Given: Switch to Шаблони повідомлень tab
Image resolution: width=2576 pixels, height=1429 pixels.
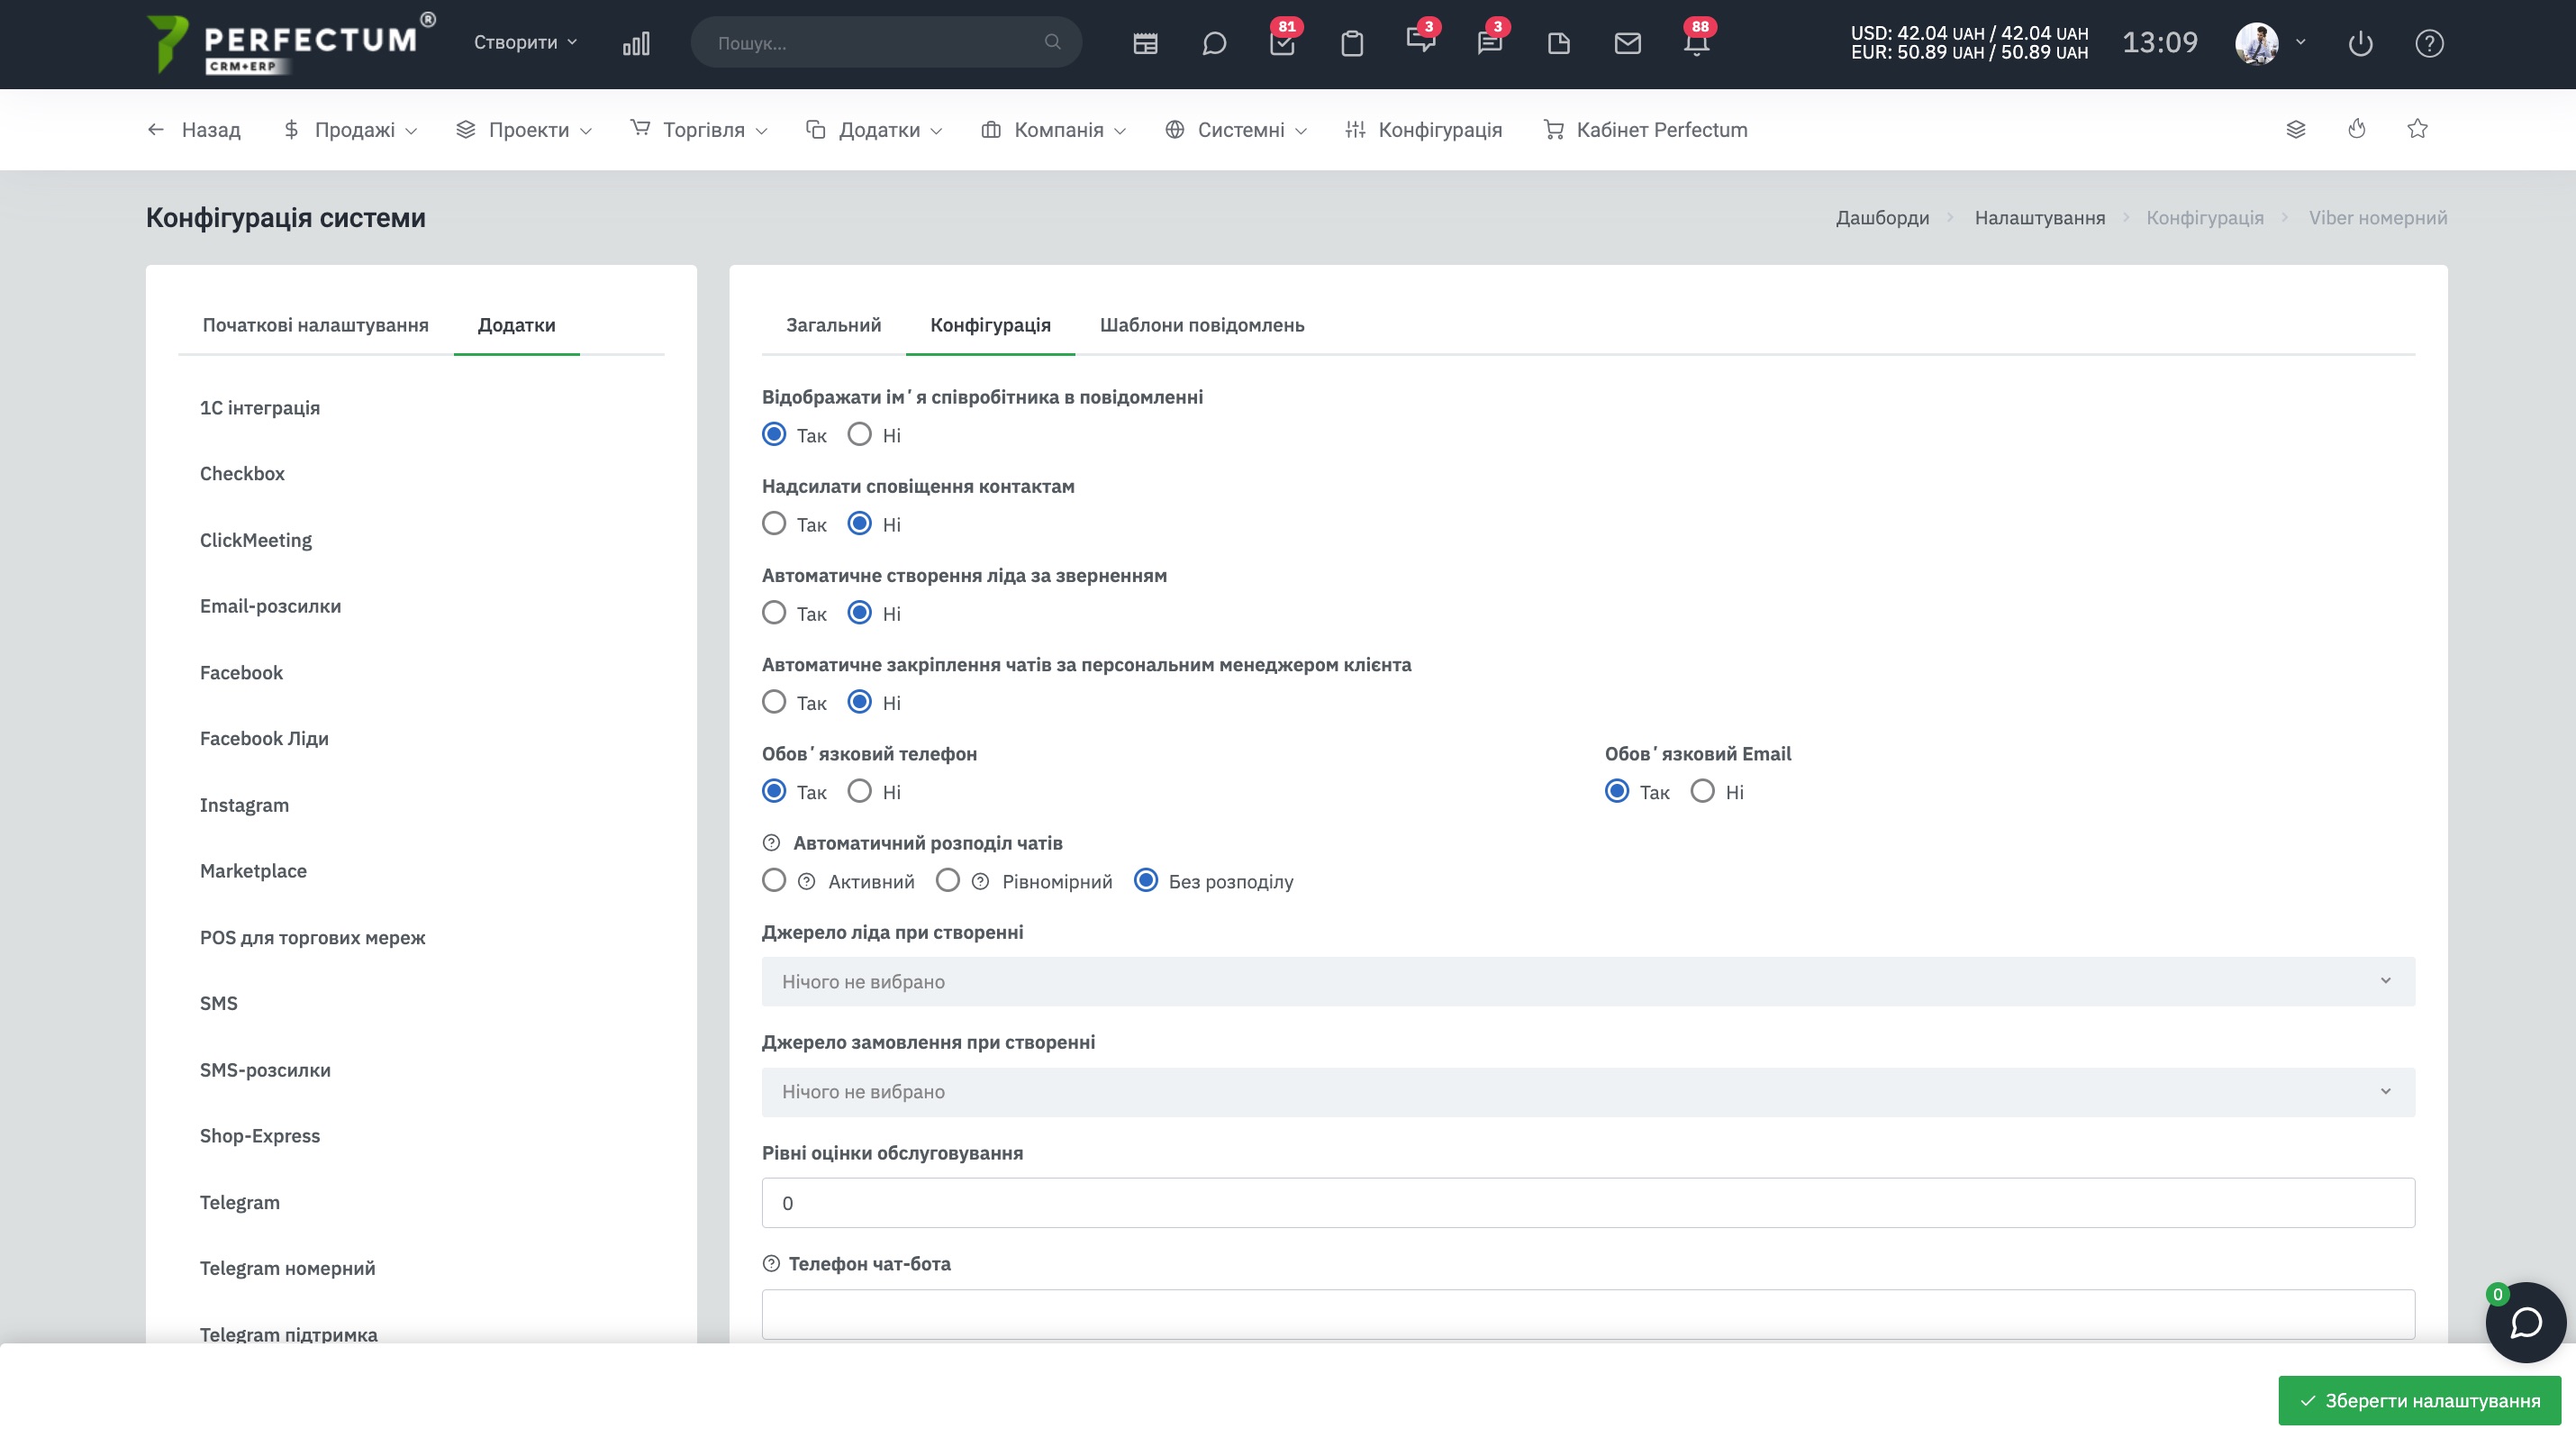Looking at the screenshot, I should point(1202,325).
